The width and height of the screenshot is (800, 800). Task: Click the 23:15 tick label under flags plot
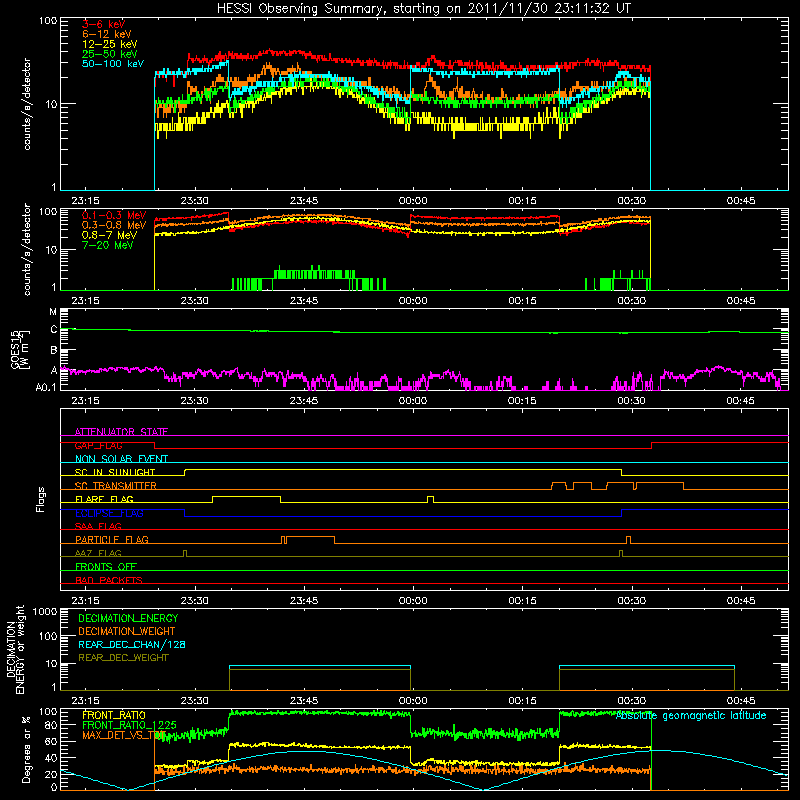[x=85, y=601]
